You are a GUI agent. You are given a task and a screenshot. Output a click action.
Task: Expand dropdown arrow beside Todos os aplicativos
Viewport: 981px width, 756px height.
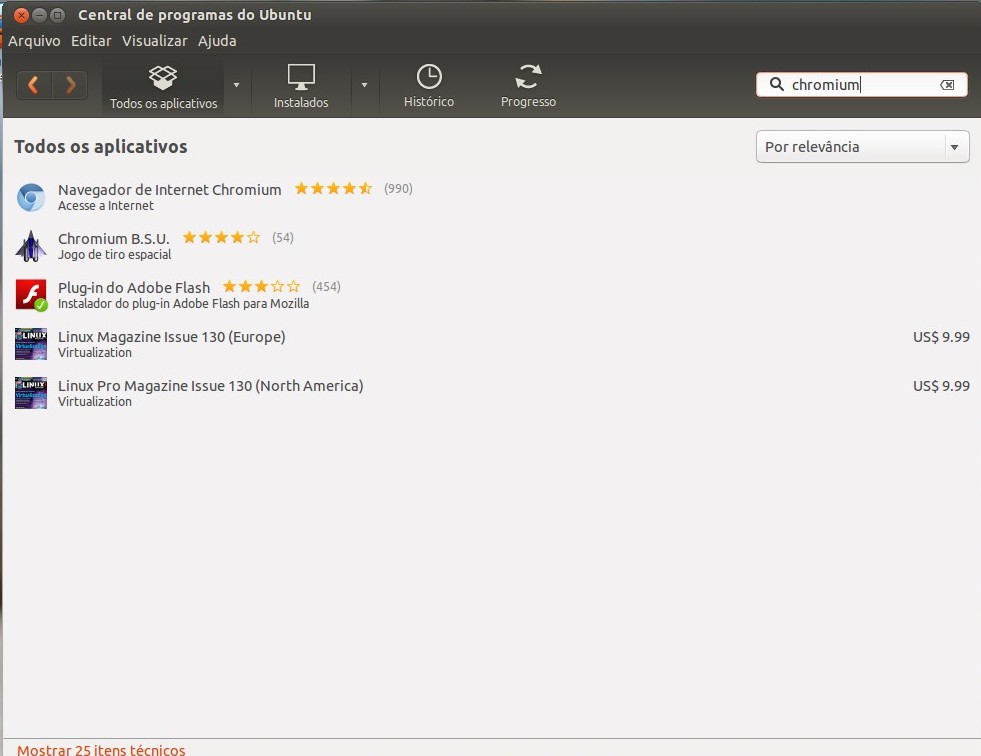[236, 85]
